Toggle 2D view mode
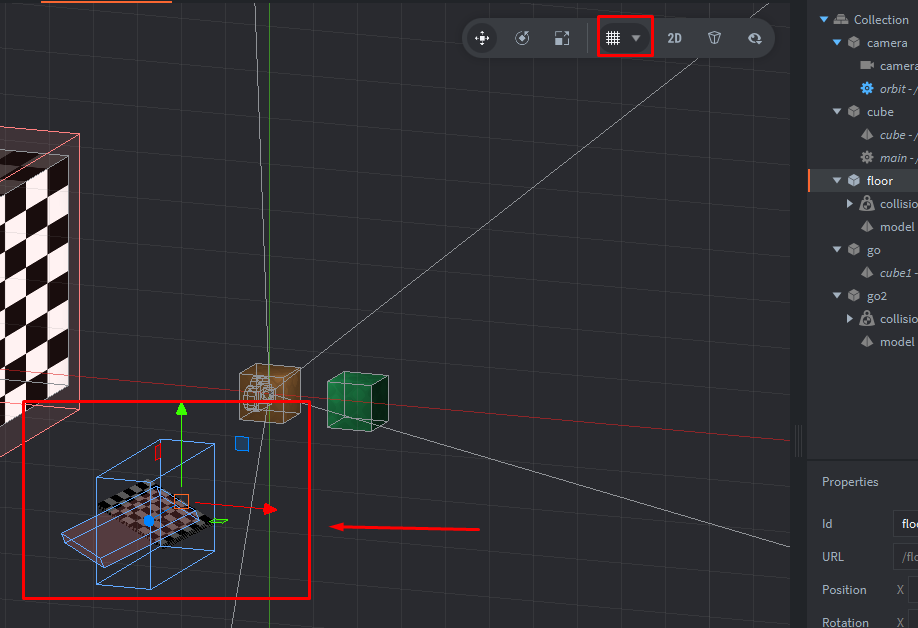The height and width of the screenshot is (628, 918). pos(674,38)
